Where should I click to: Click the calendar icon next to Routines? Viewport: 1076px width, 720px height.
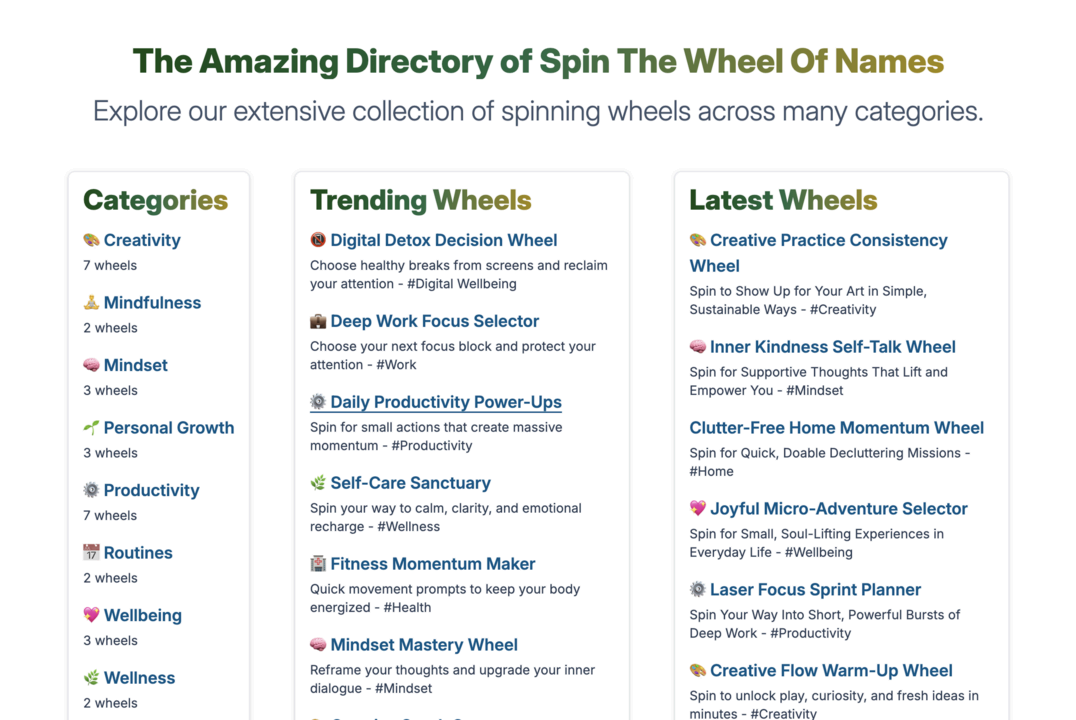click(91, 552)
